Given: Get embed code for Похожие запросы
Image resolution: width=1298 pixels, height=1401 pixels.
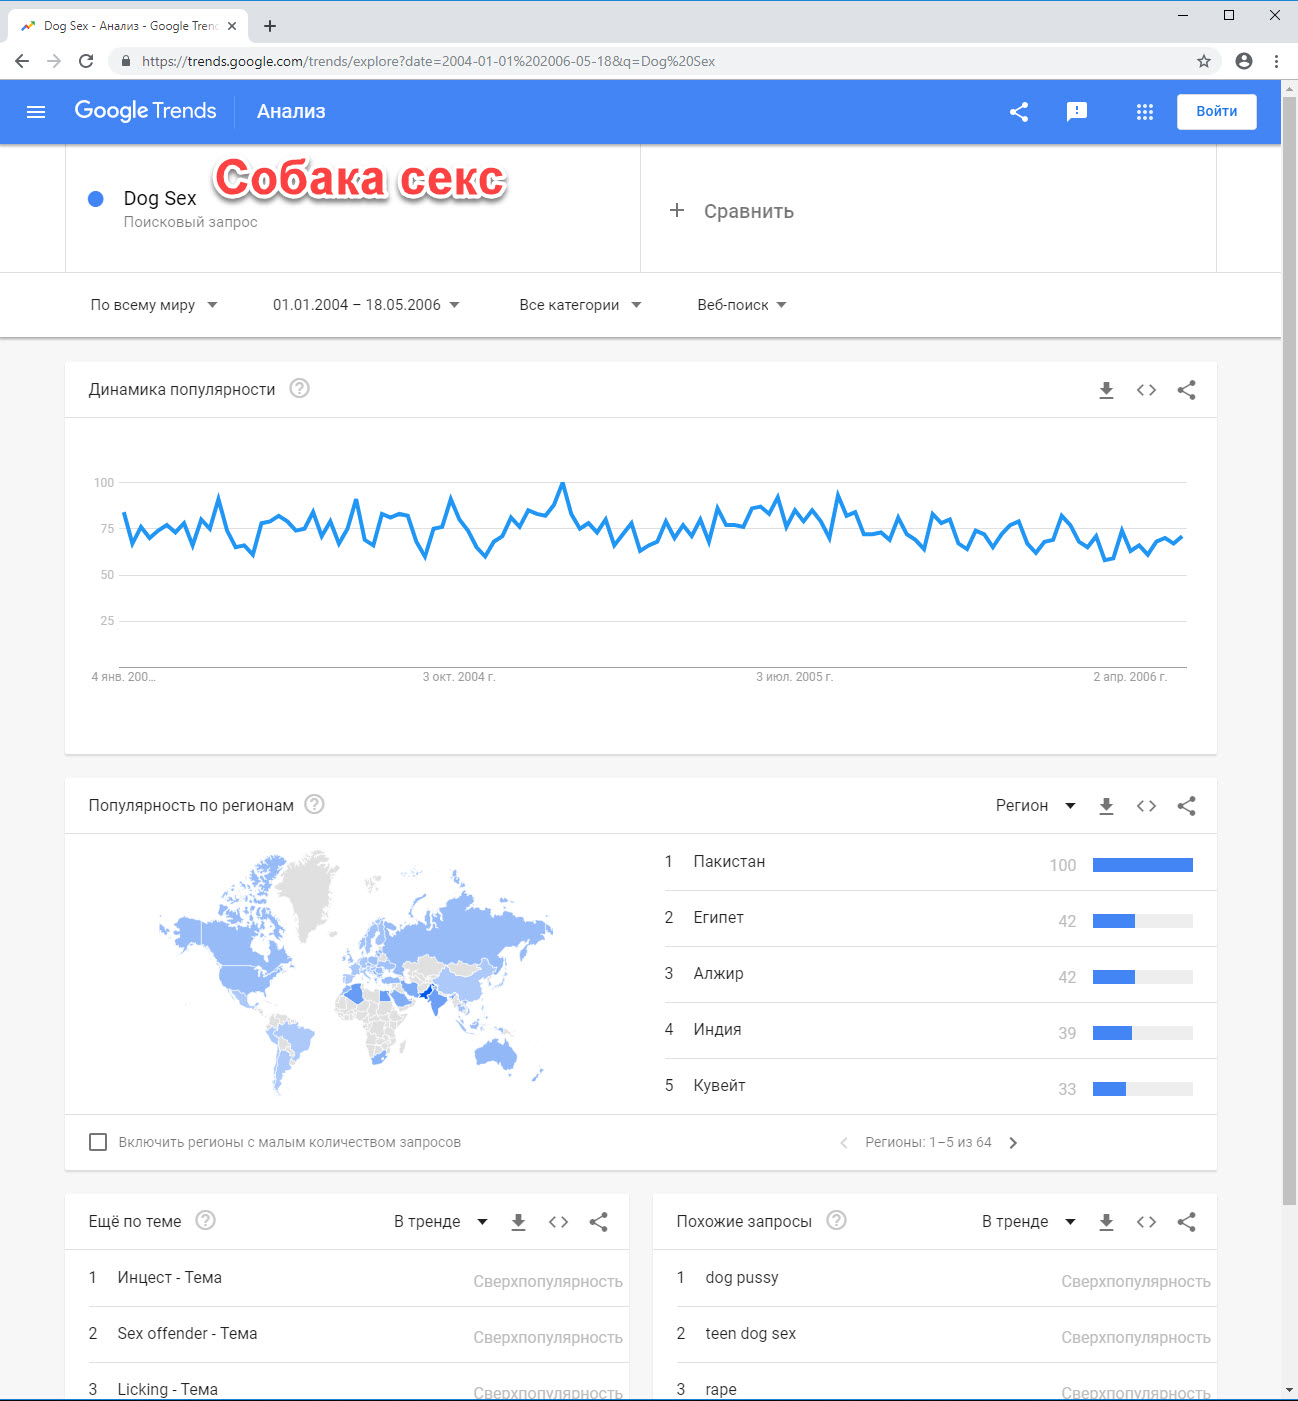Looking at the screenshot, I should point(1146,1222).
